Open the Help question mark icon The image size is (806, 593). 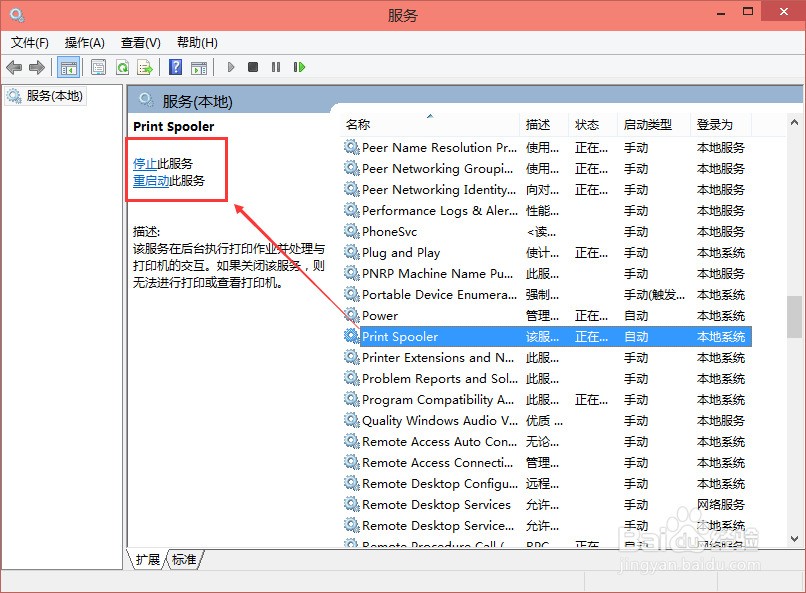point(175,67)
